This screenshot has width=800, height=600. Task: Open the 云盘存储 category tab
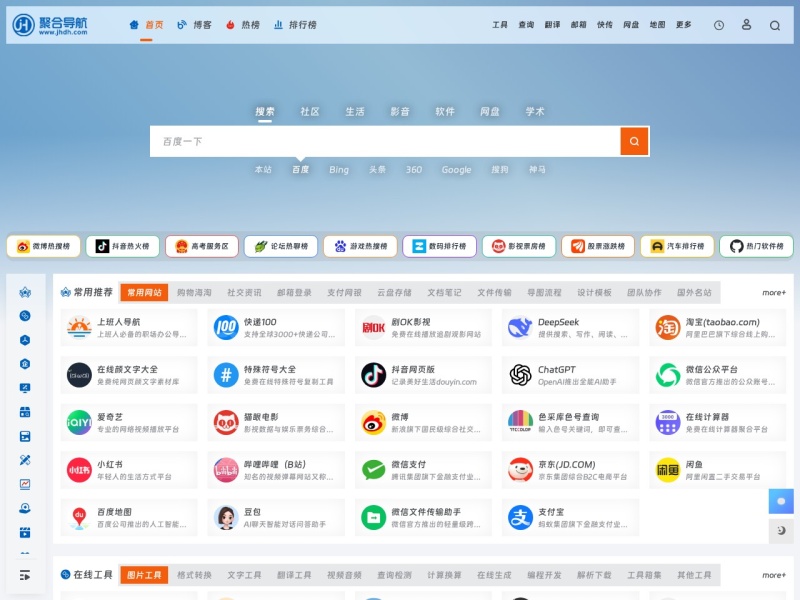(394, 292)
